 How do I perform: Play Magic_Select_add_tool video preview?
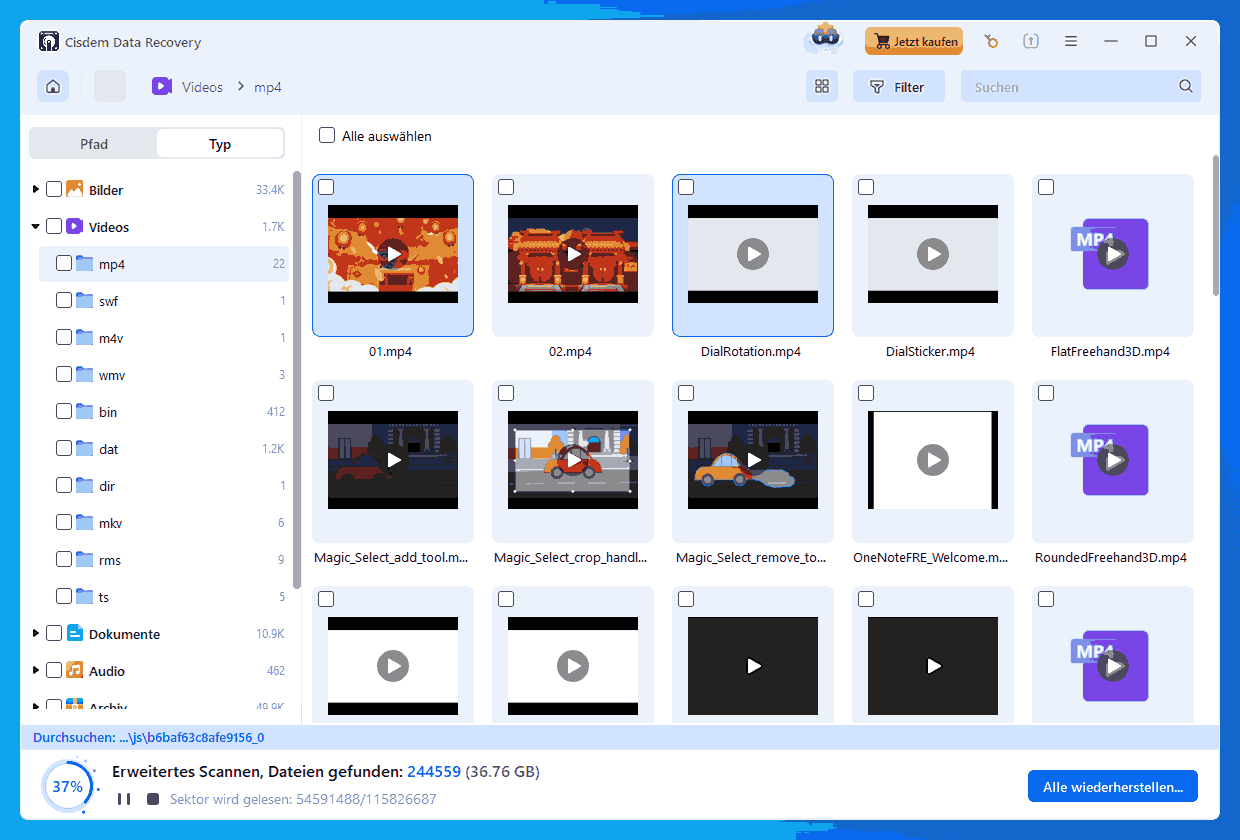tap(393, 460)
